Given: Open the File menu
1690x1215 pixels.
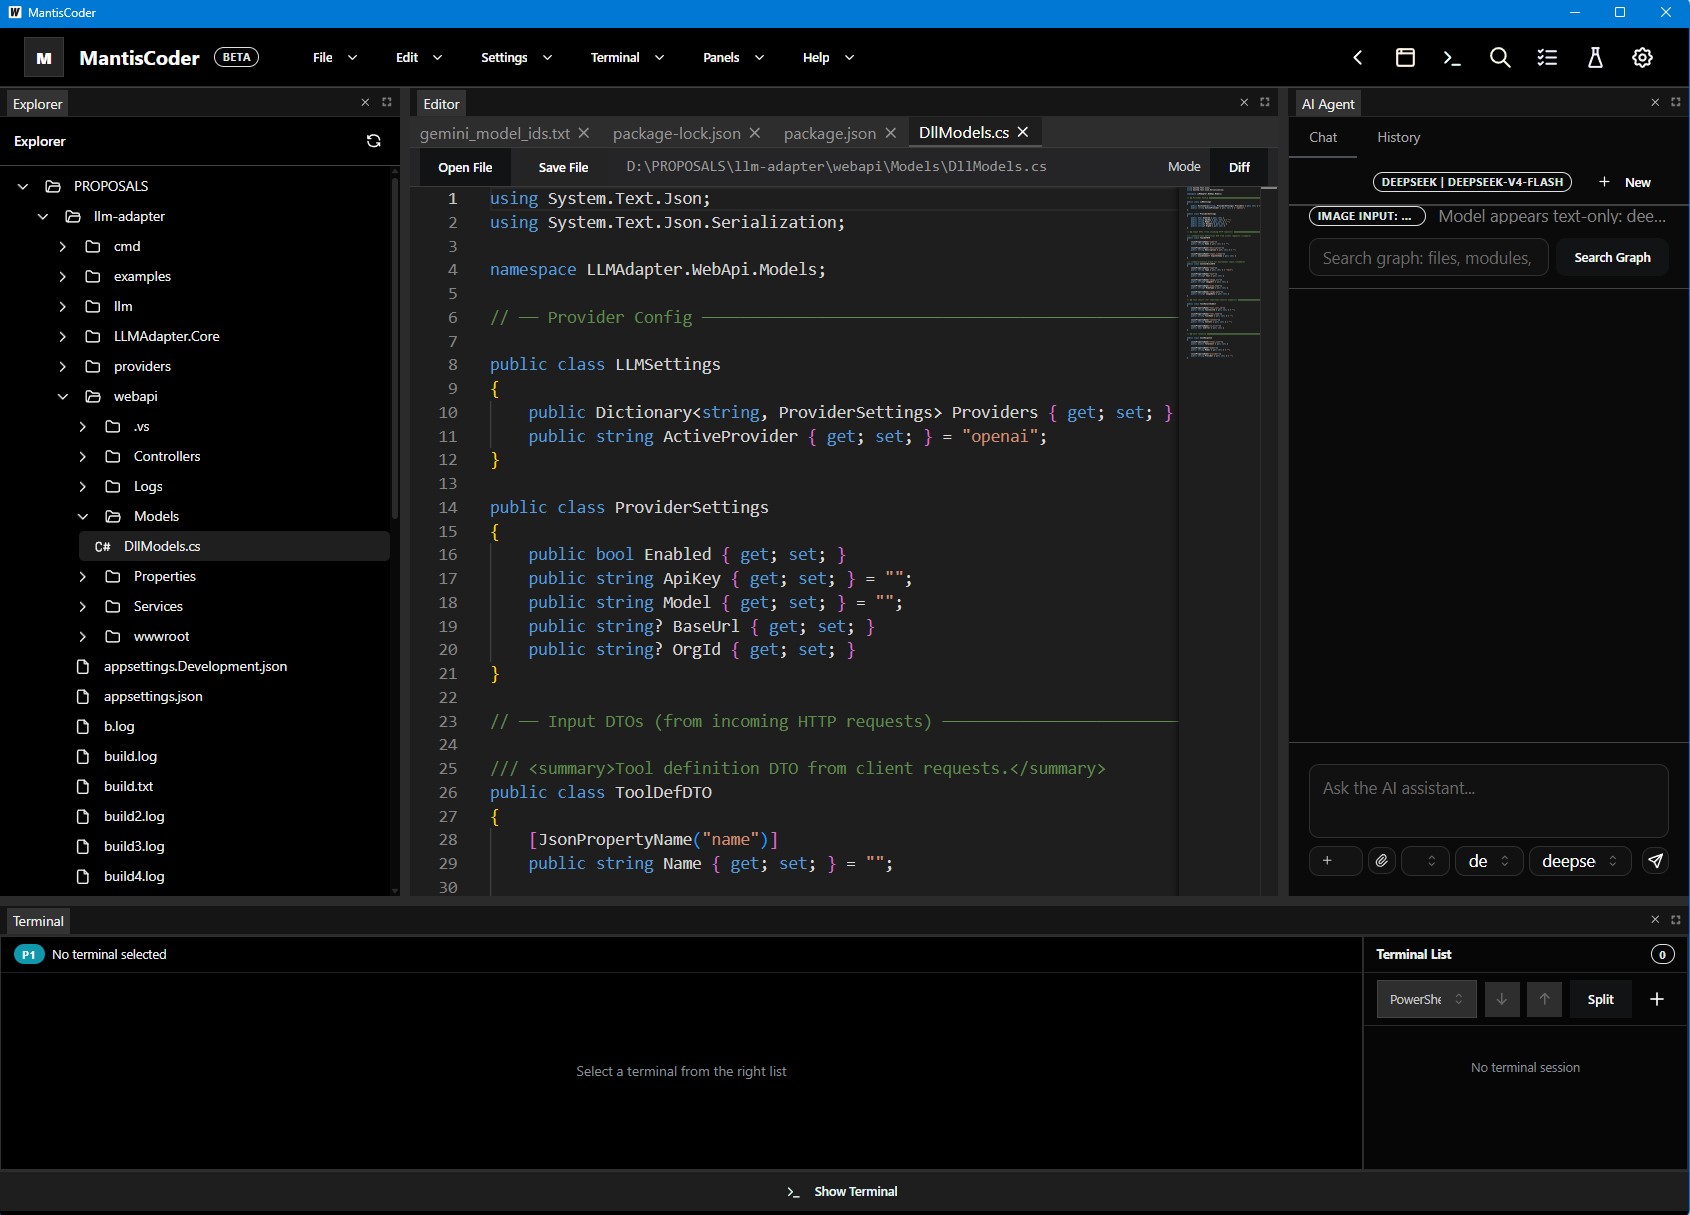Looking at the screenshot, I should pos(335,58).
